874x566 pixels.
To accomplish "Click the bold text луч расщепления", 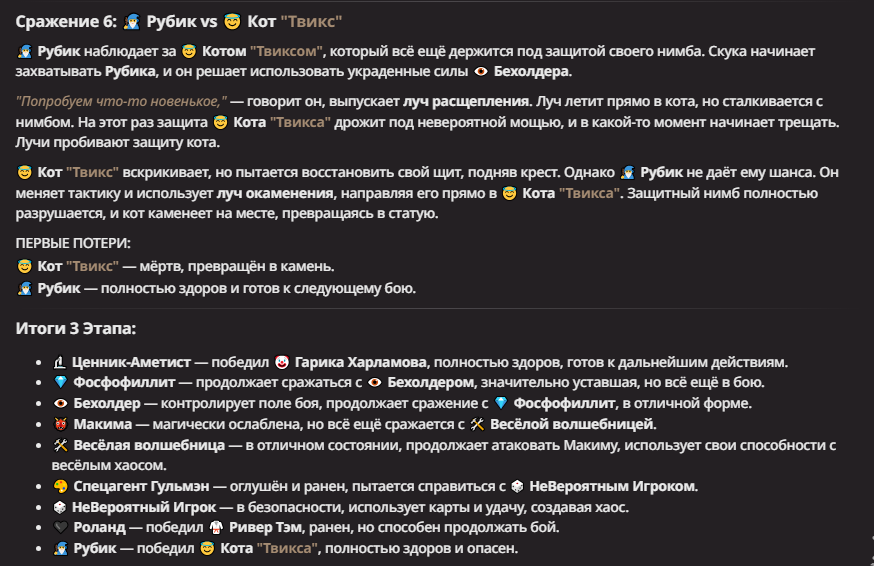I will click(466, 101).
